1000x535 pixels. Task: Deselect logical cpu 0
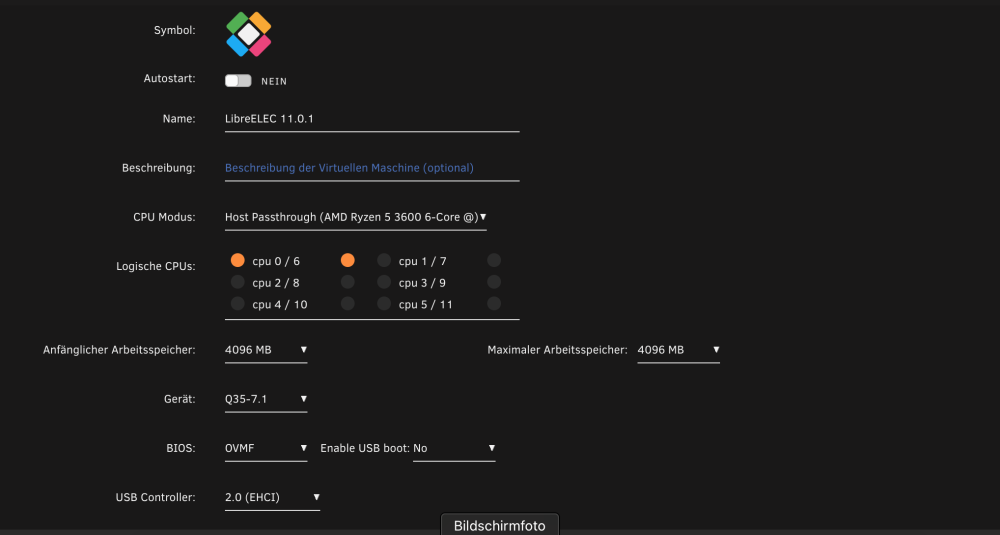tap(238, 260)
